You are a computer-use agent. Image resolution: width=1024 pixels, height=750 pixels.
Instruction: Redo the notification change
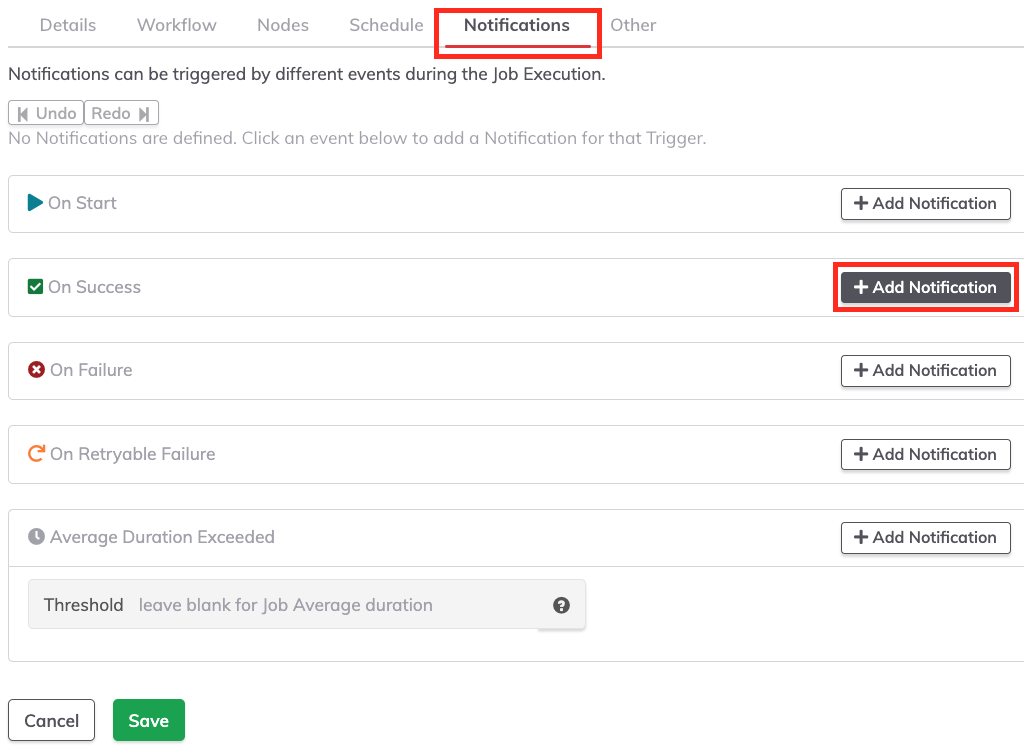[121, 113]
